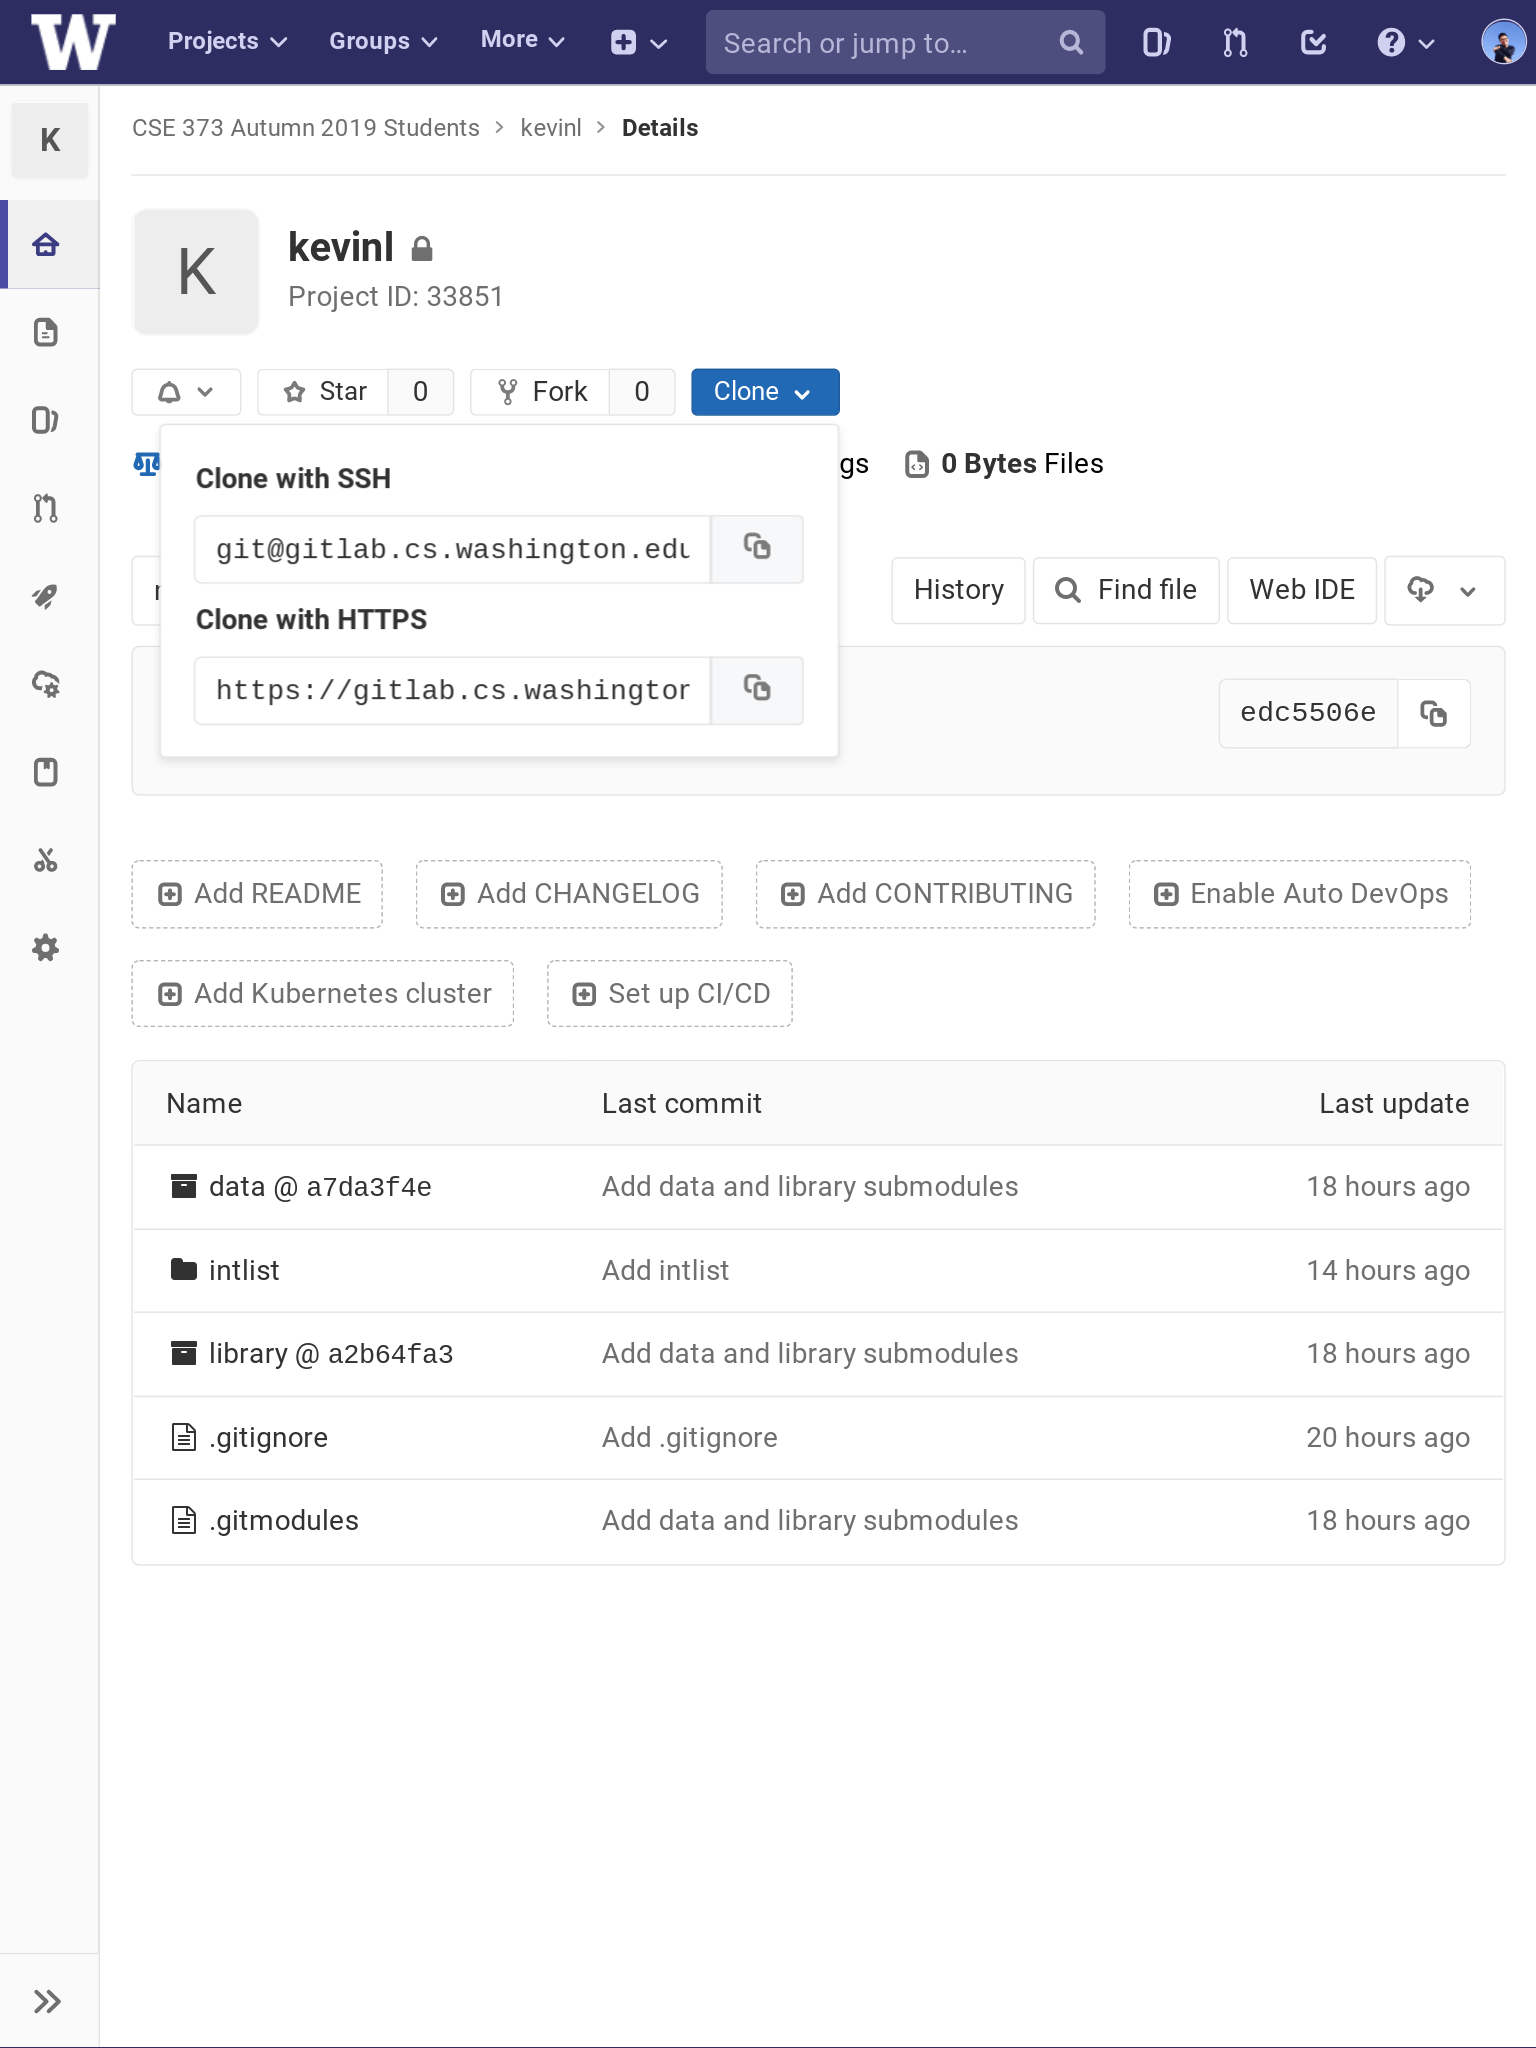Open the To-Do list icon

1313,42
